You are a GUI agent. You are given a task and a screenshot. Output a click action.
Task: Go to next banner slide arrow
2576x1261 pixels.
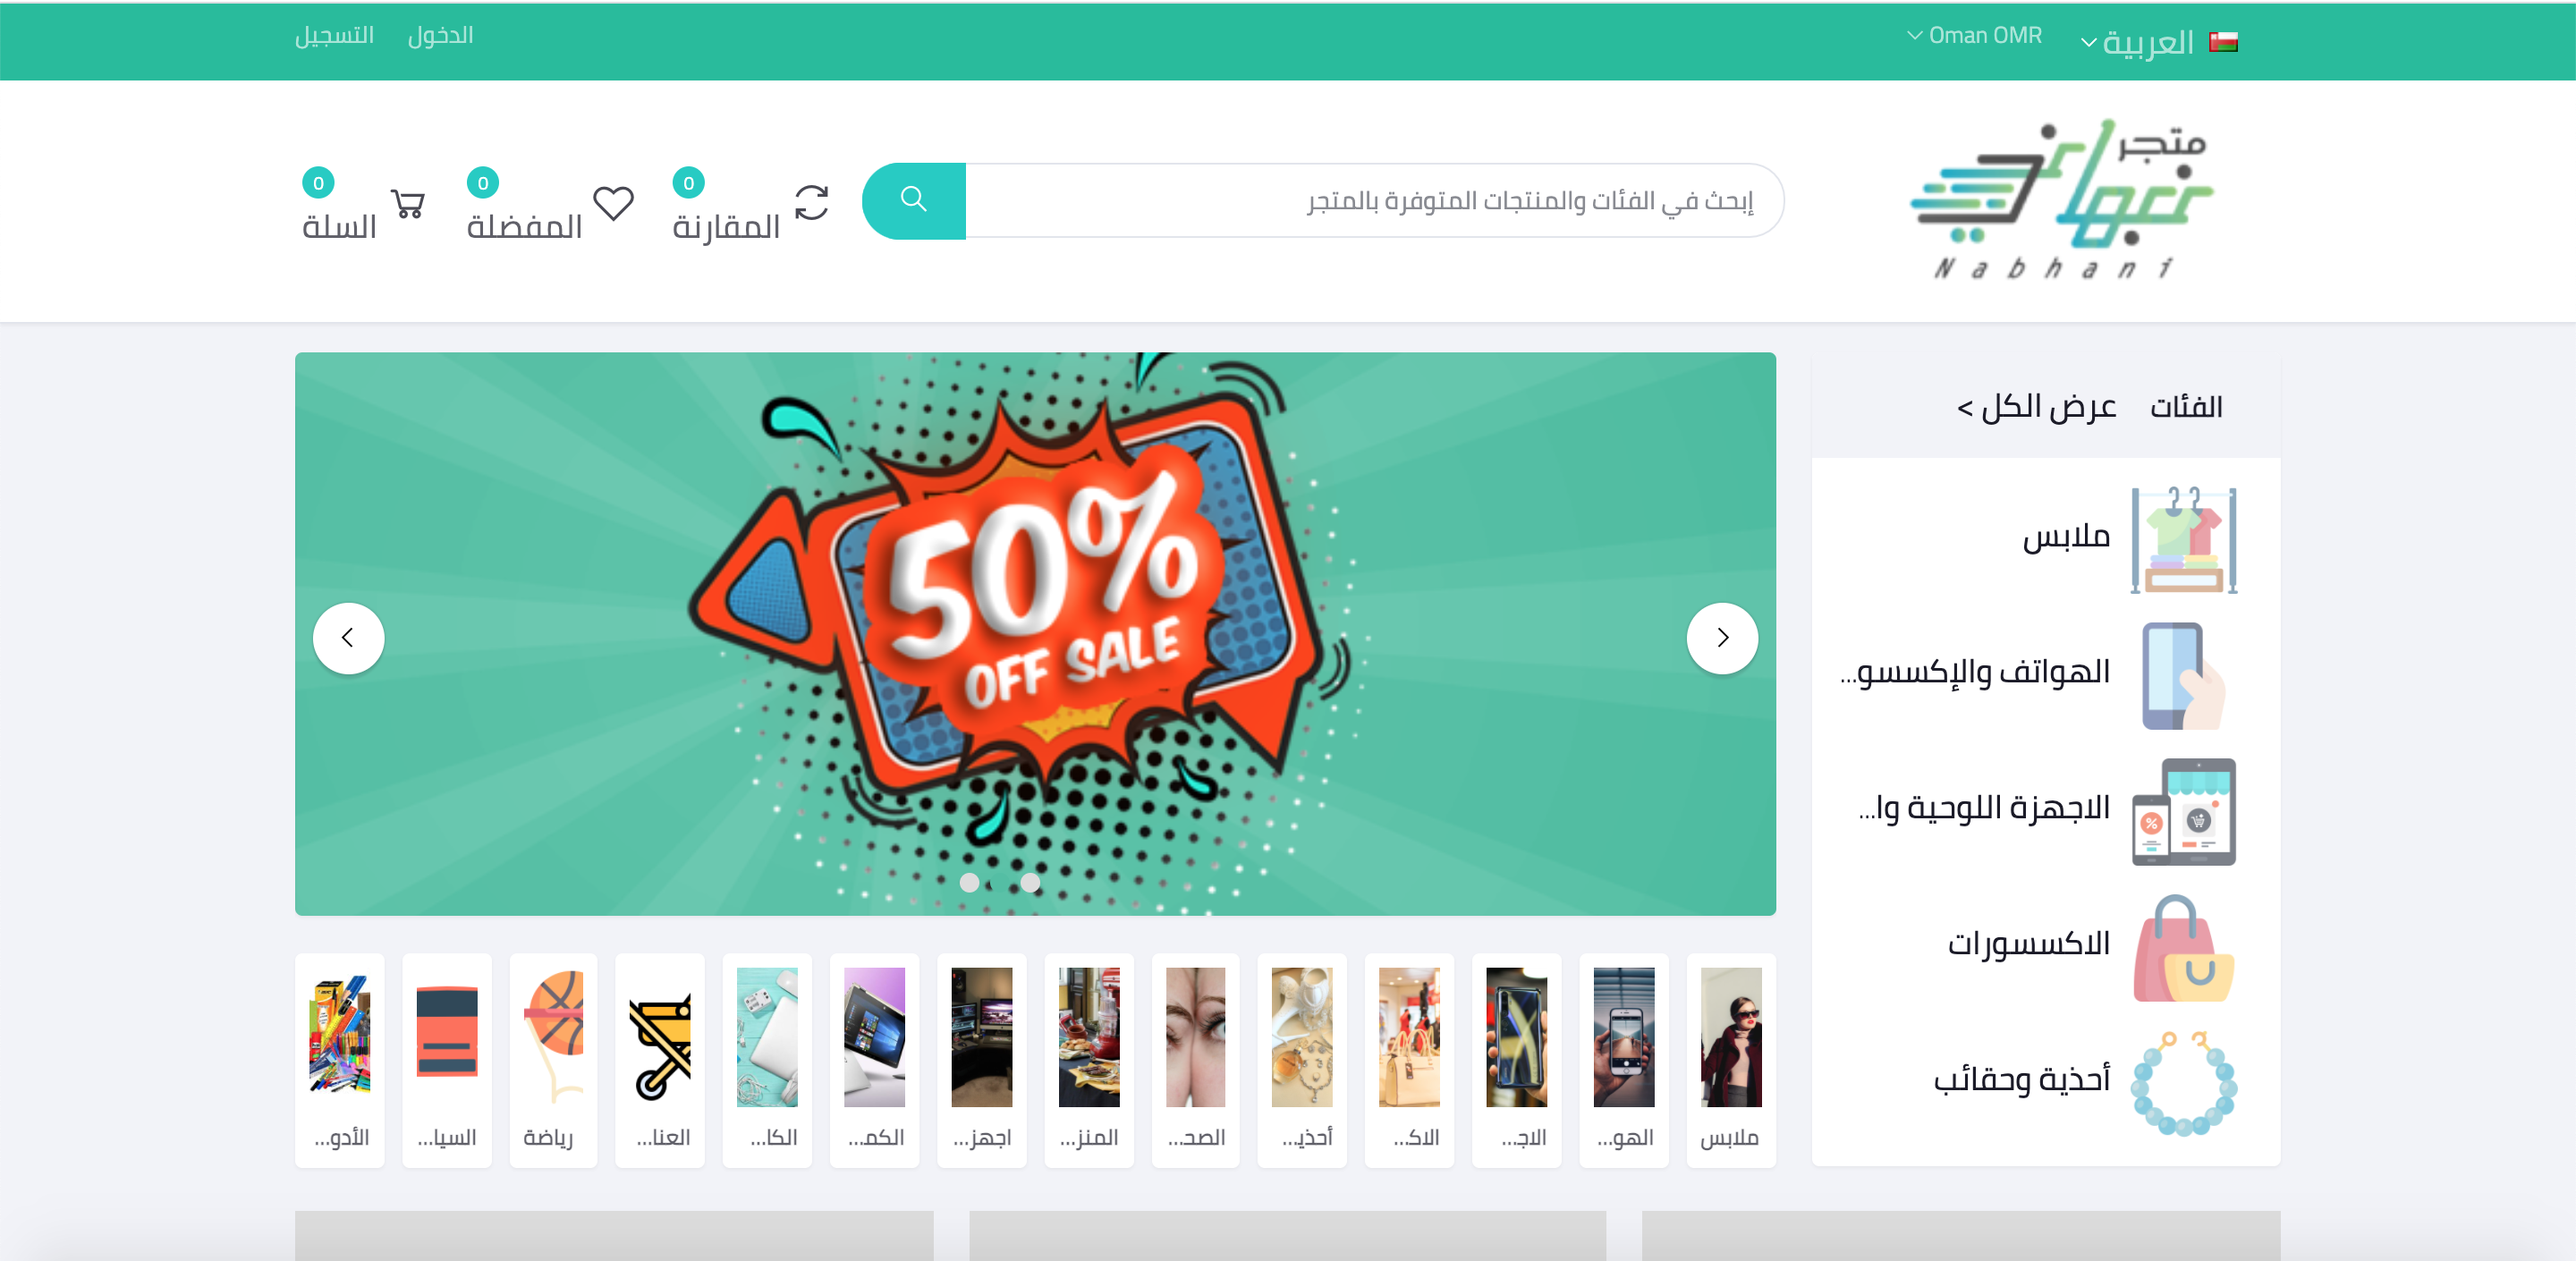click(x=1722, y=638)
